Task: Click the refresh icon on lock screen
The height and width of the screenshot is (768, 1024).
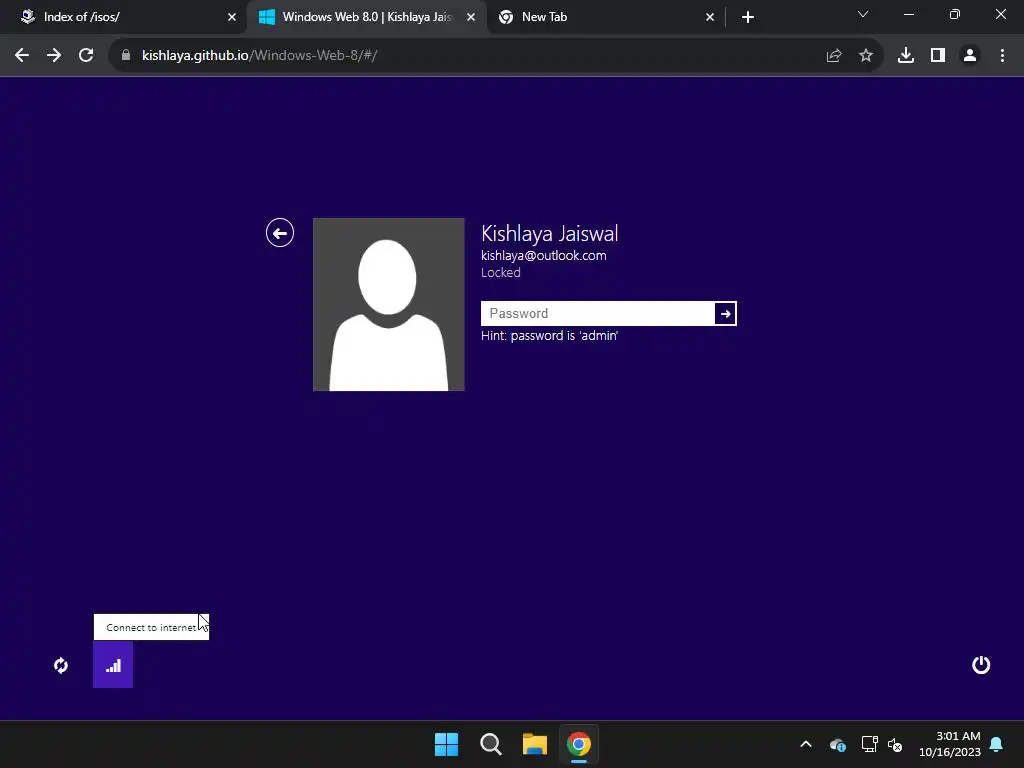Action: (x=61, y=665)
